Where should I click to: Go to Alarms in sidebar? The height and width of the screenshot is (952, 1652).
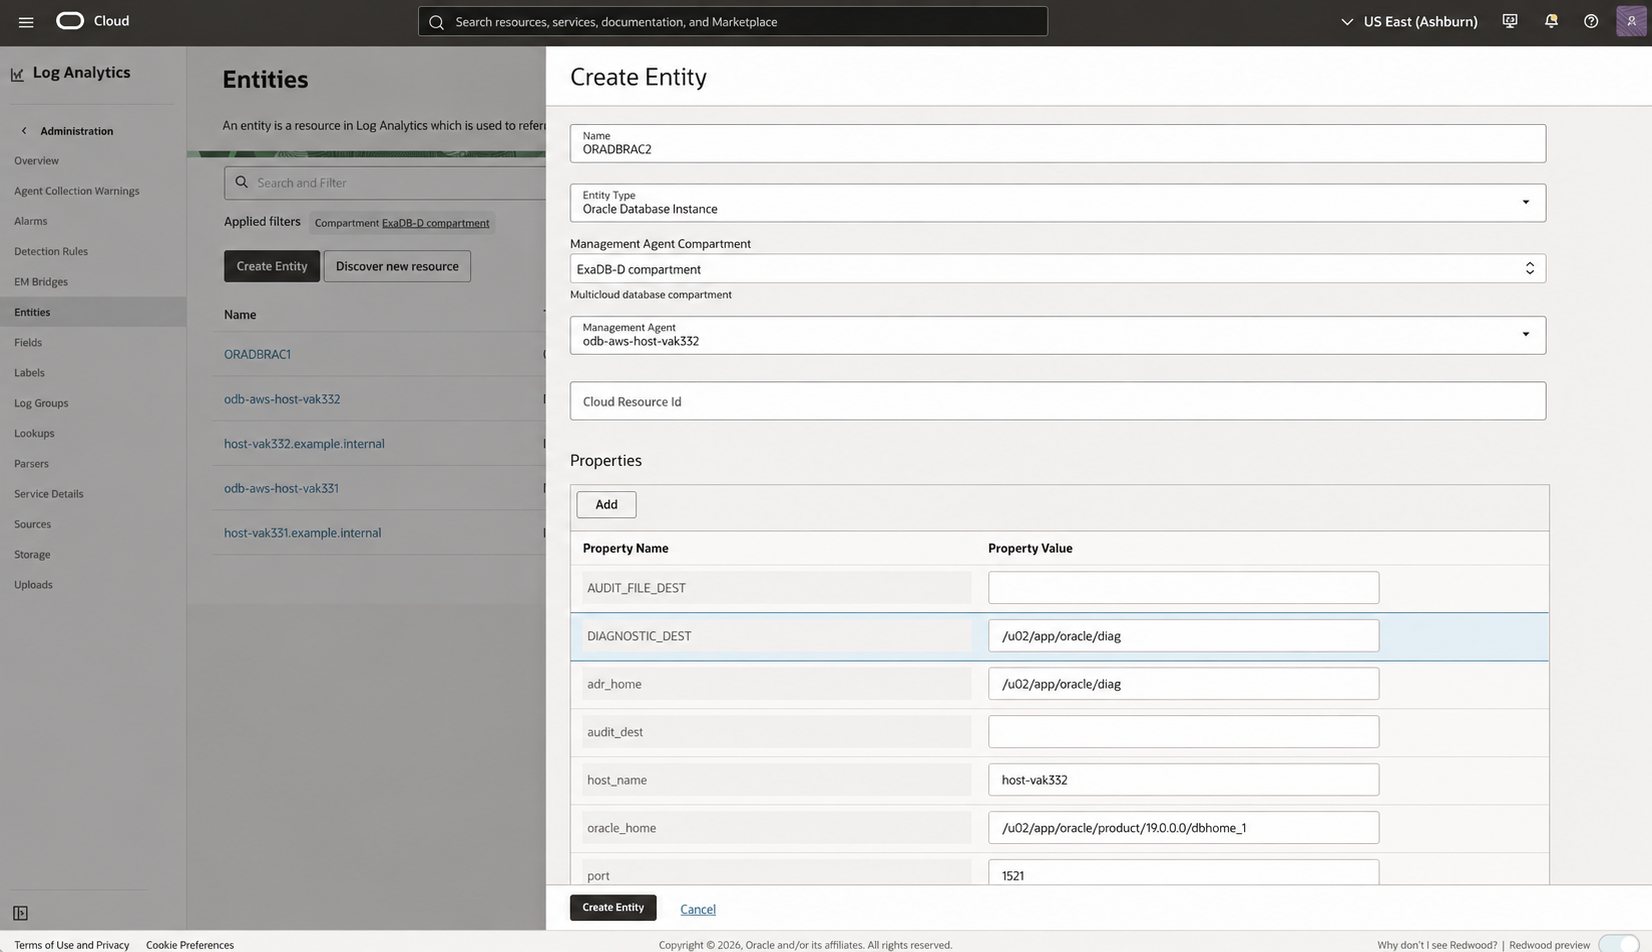(x=31, y=221)
